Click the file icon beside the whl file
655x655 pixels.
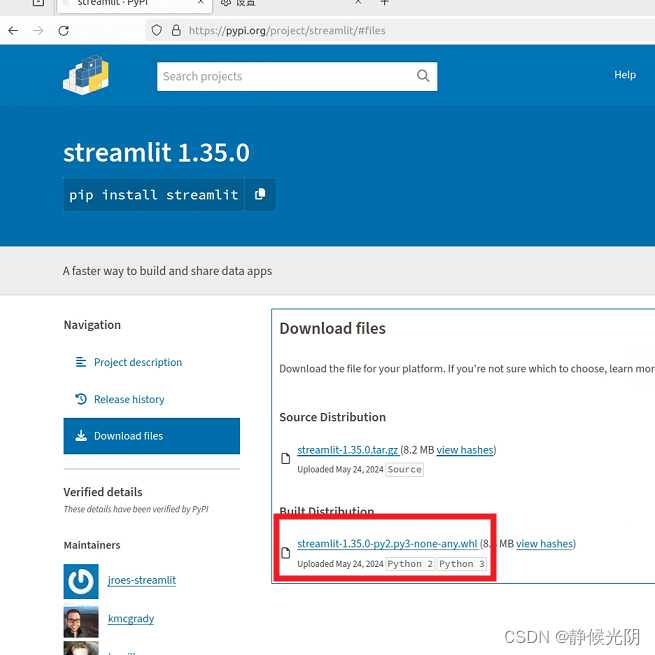pos(285,553)
